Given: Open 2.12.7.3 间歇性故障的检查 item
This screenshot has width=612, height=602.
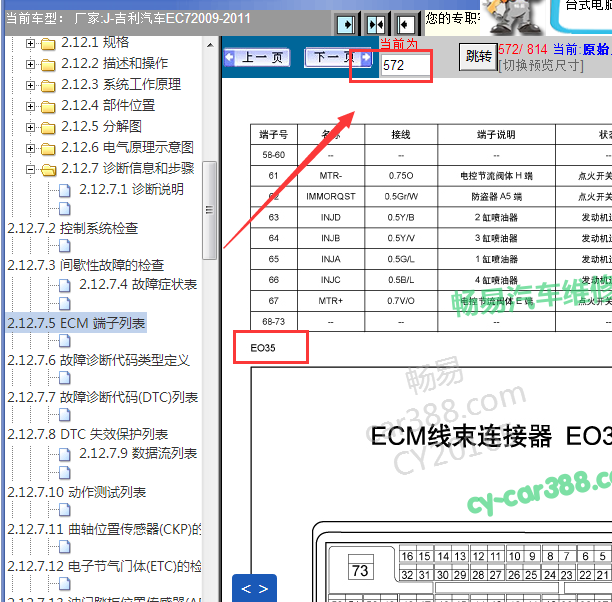Looking at the screenshot, I should pos(85,265).
